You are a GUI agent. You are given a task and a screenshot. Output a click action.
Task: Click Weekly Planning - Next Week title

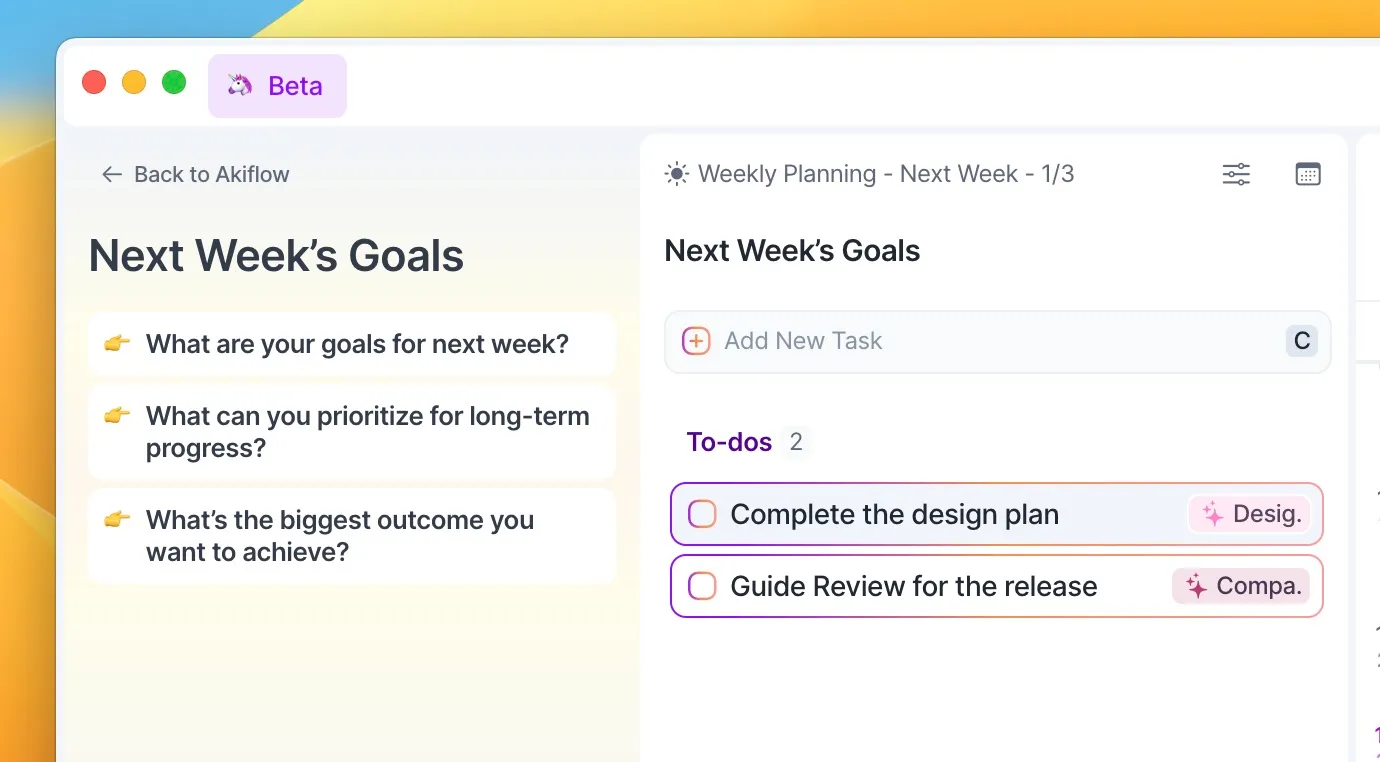[x=886, y=174]
